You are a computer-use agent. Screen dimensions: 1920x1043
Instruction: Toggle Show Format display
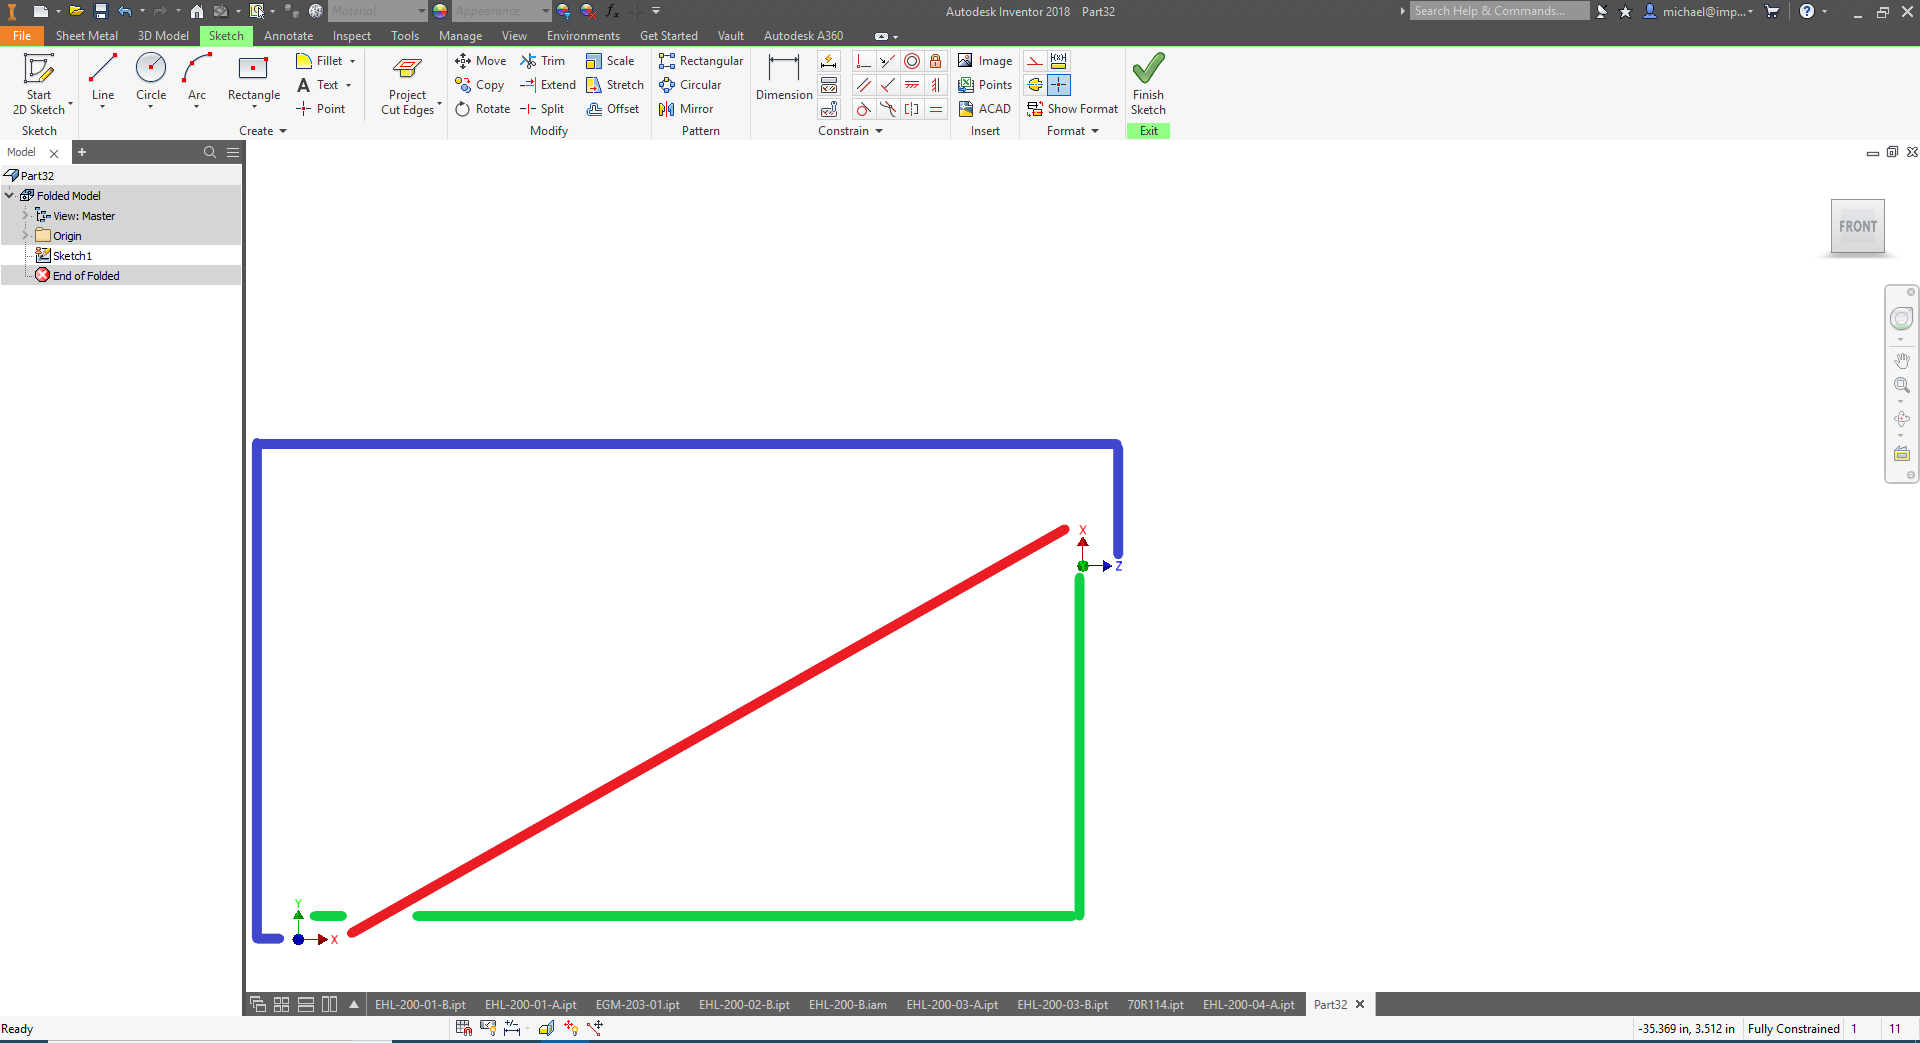(1072, 109)
